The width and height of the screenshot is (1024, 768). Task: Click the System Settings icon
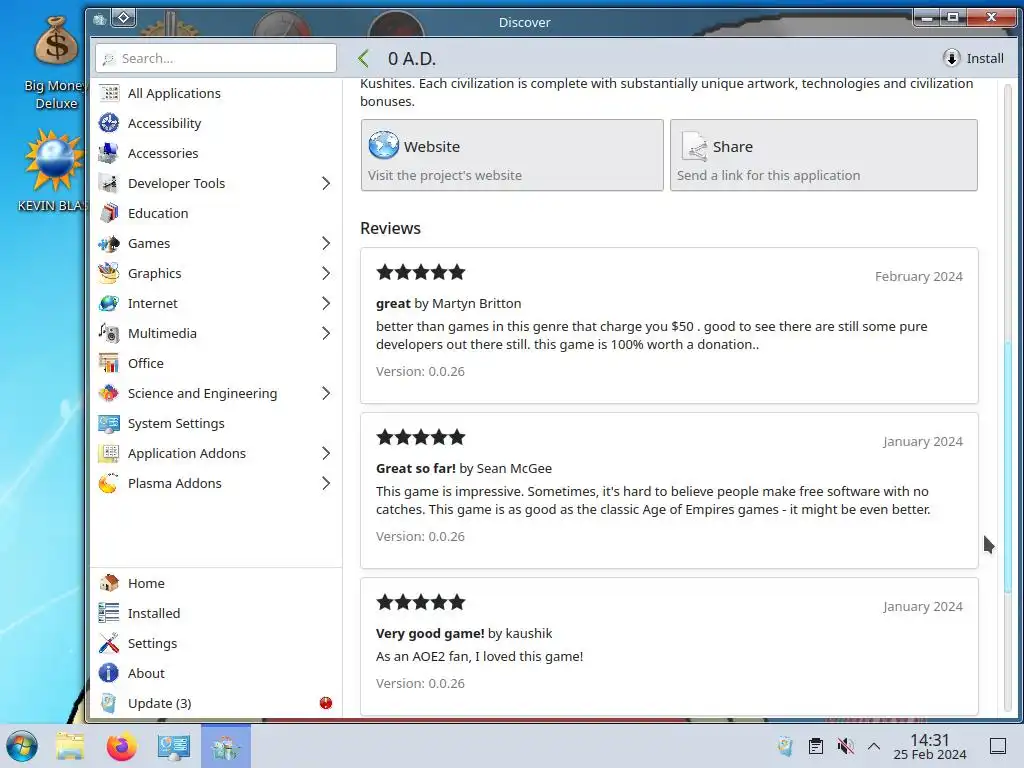[x=109, y=424]
